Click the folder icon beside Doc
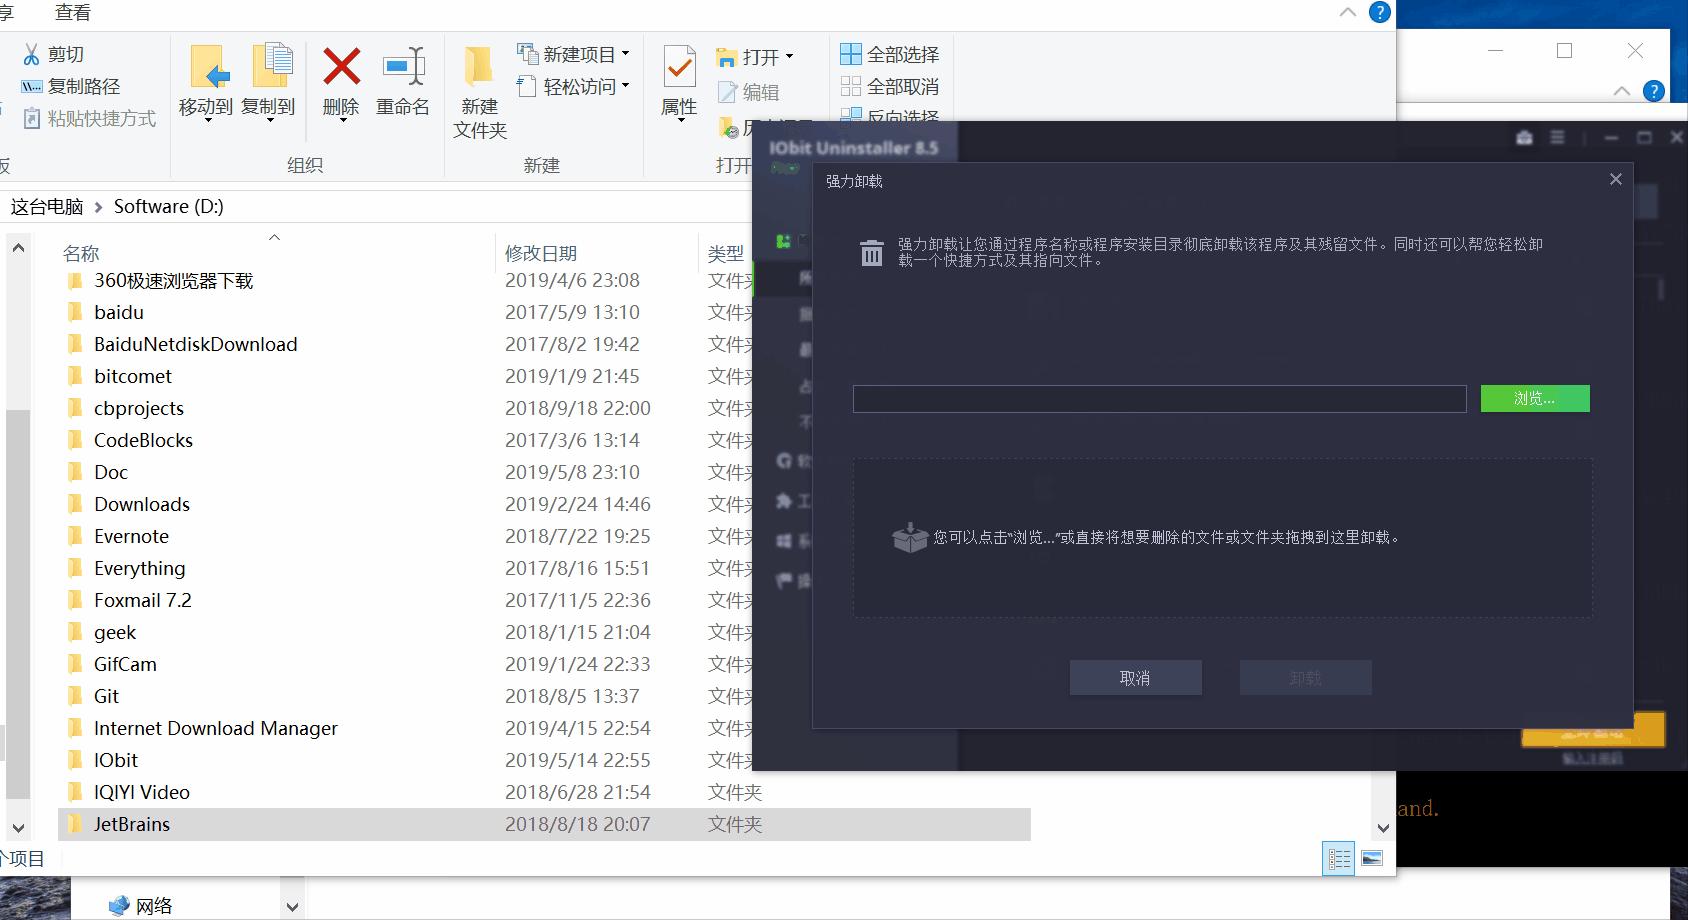1688x920 pixels. point(75,473)
